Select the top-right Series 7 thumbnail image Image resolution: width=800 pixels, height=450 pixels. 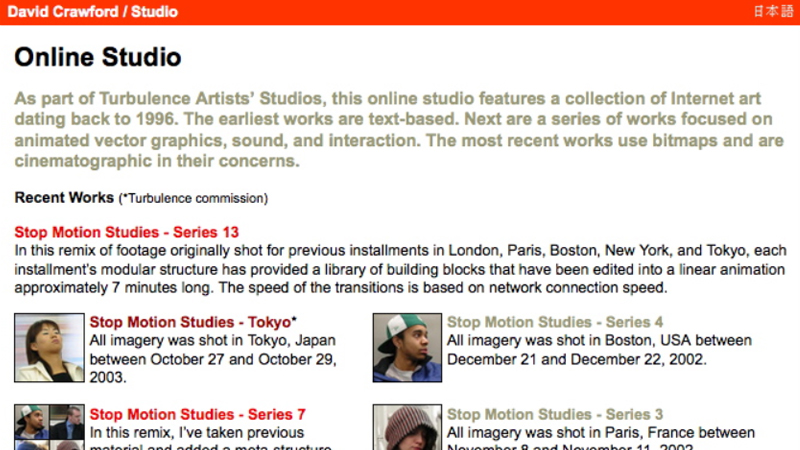(x=67, y=422)
